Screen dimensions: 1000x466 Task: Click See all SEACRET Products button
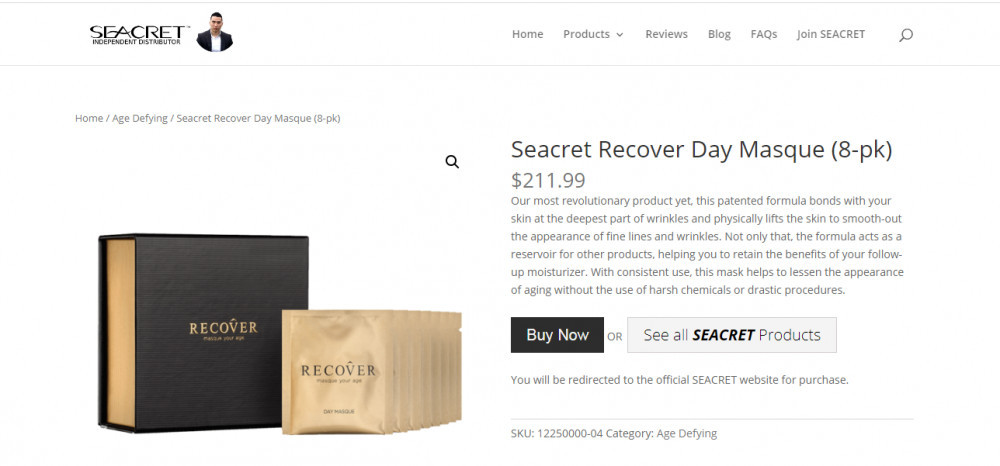tap(732, 335)
